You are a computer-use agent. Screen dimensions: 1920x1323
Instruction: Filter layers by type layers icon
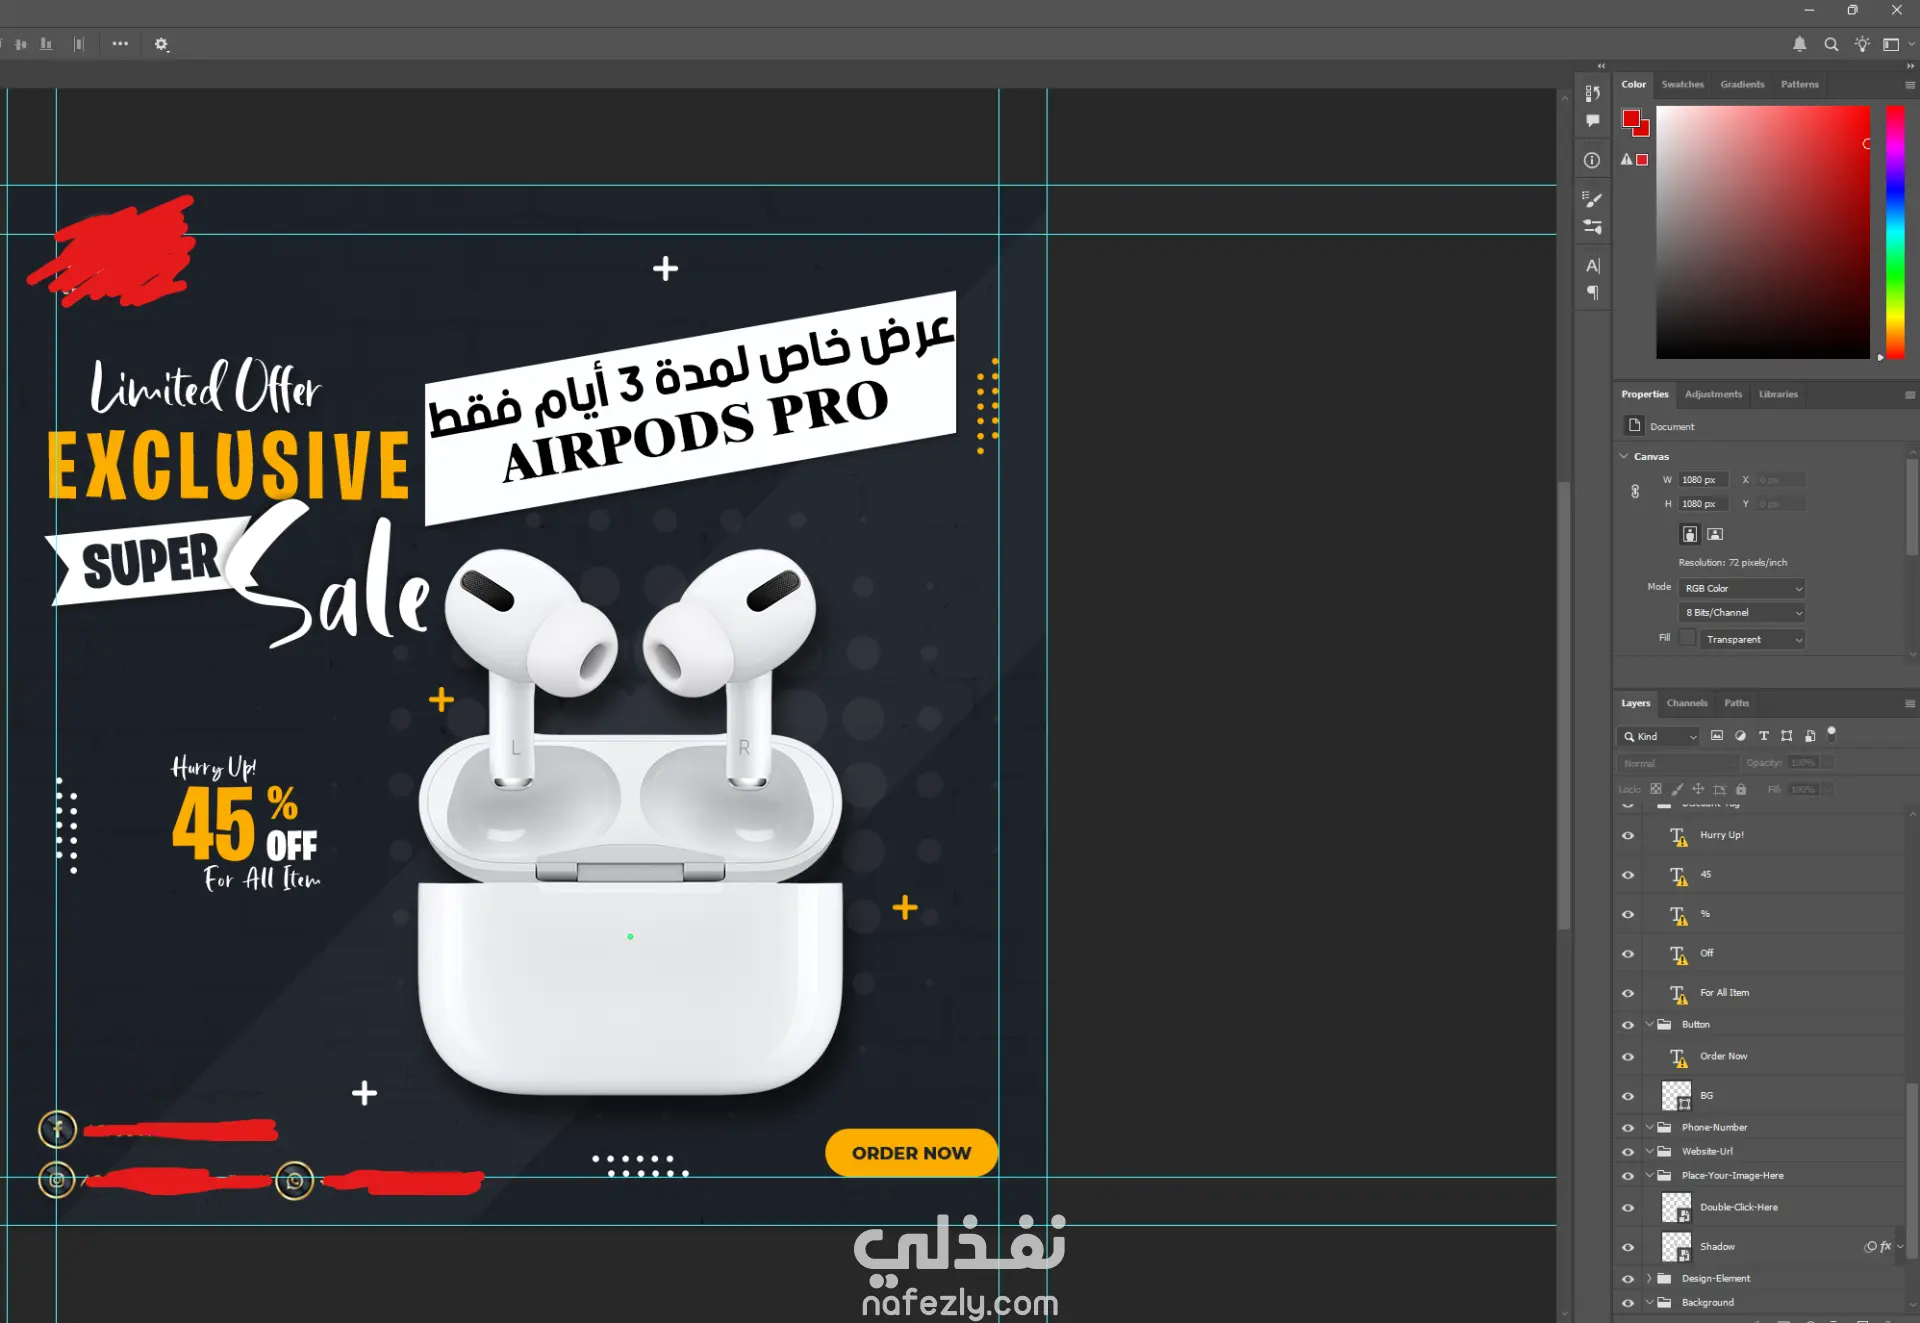(x=1764, y=736)
